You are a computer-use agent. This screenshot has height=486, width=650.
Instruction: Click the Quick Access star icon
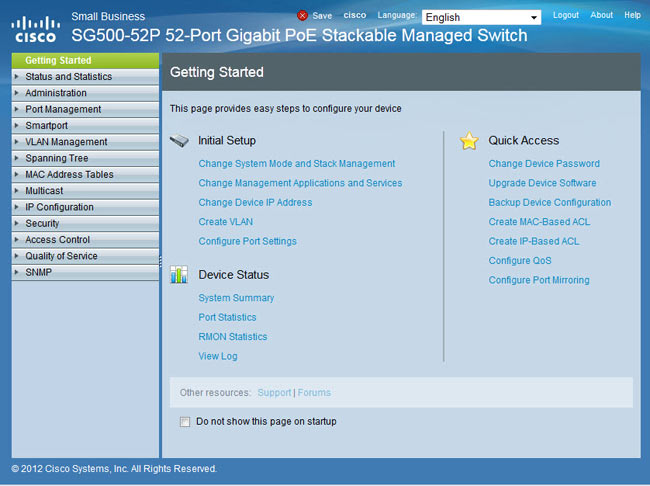[469, 141]
